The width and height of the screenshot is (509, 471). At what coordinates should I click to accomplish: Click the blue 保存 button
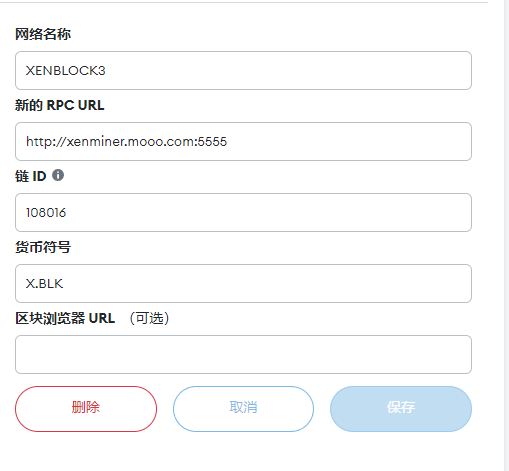[x=401, y=409]
